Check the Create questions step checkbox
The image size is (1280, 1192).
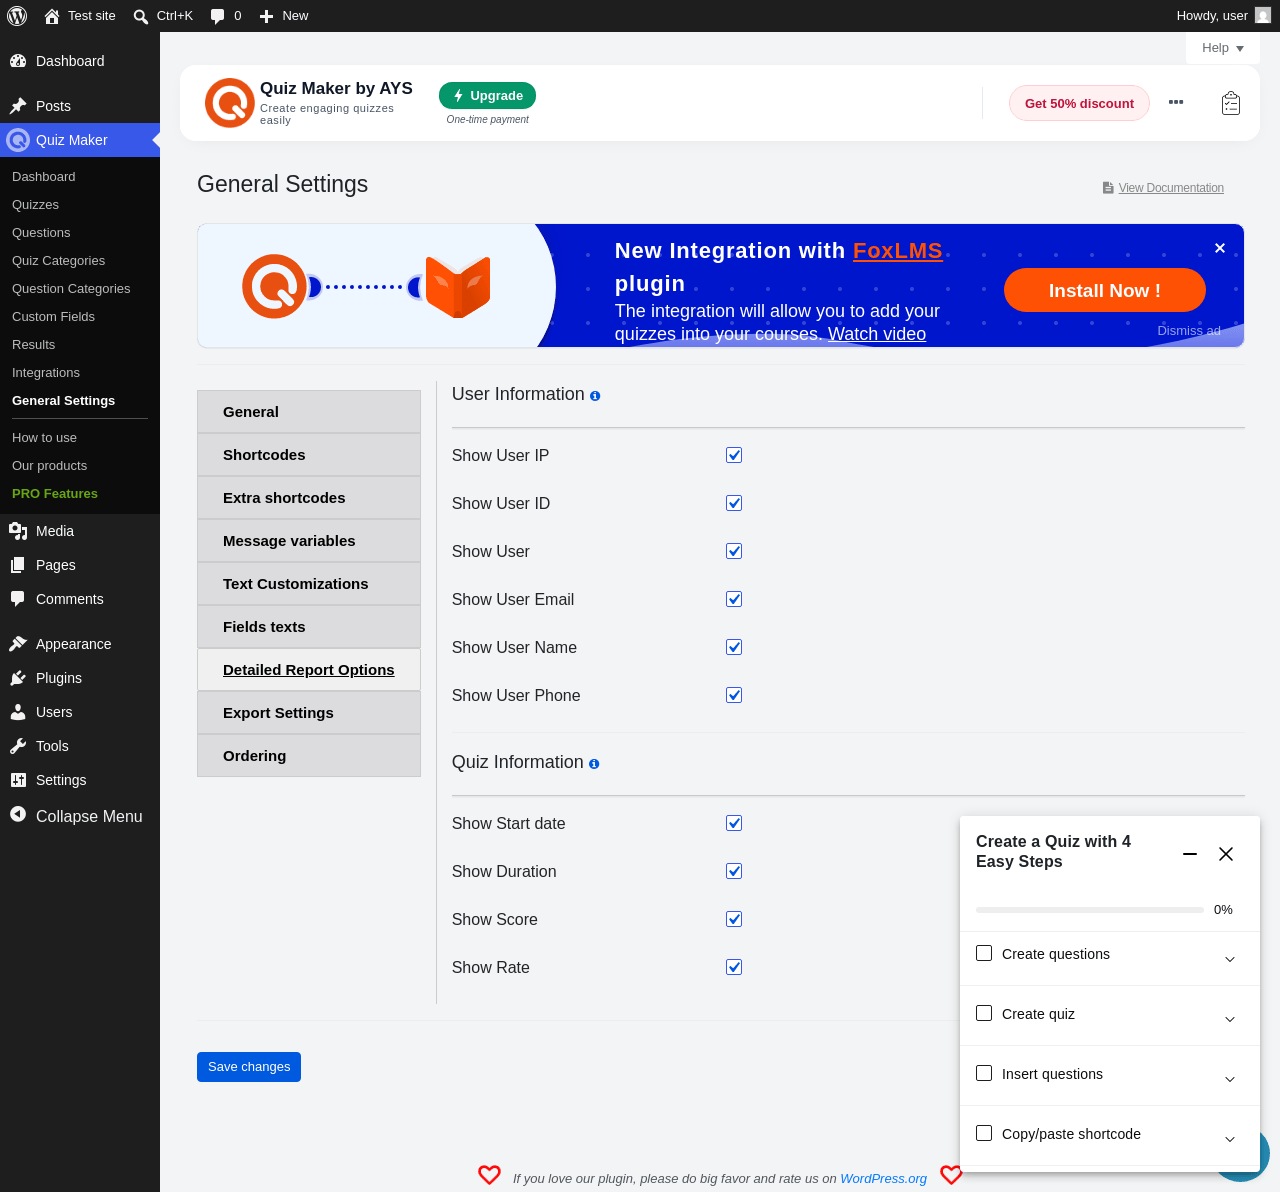click(984, 953)
